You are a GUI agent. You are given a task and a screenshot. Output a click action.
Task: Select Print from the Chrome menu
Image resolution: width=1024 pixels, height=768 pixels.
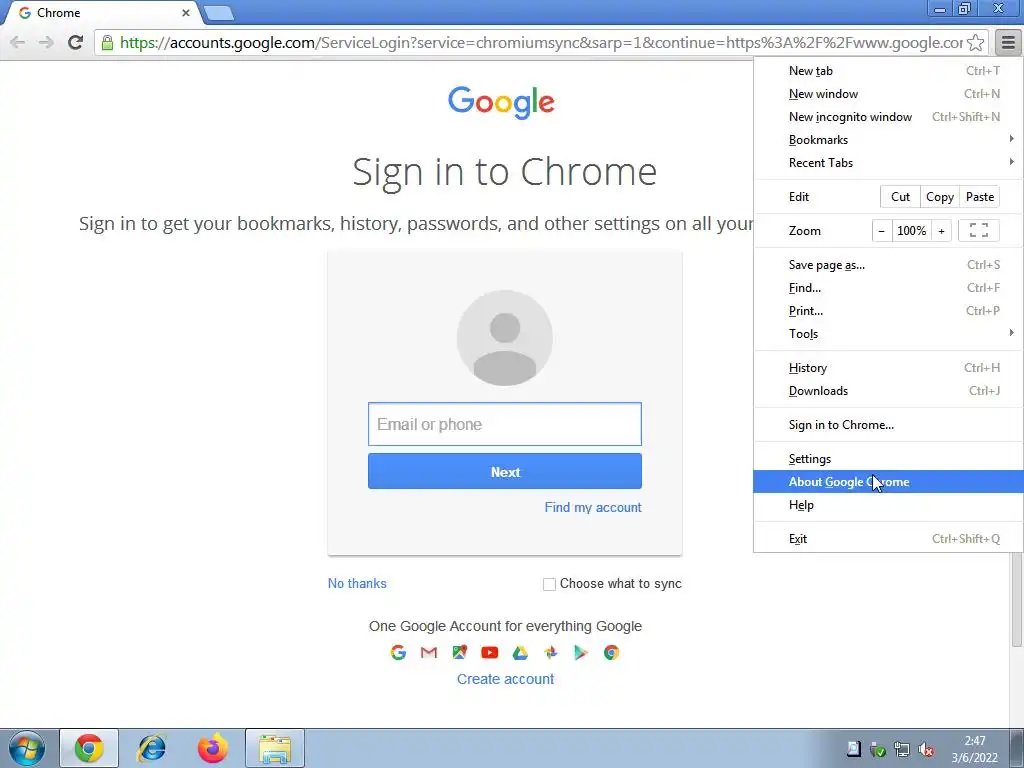coord(888,311)
